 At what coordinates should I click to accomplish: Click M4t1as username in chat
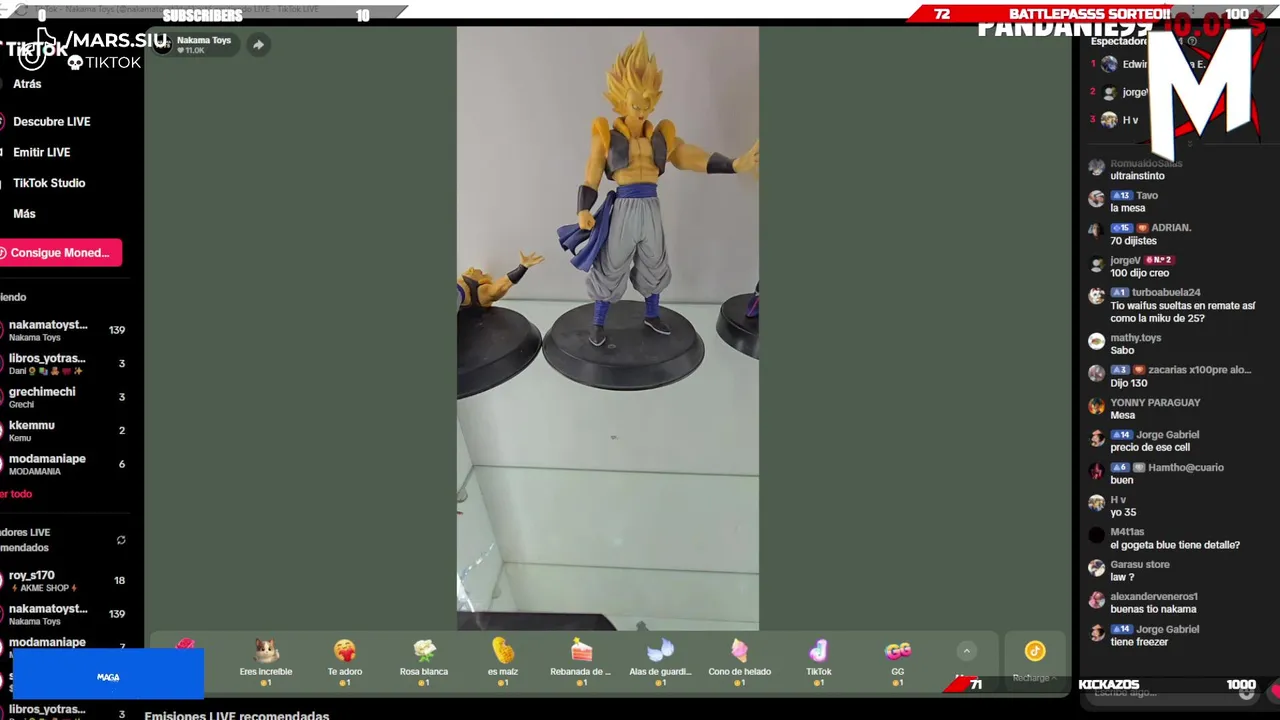click(x=1127, y=532)
